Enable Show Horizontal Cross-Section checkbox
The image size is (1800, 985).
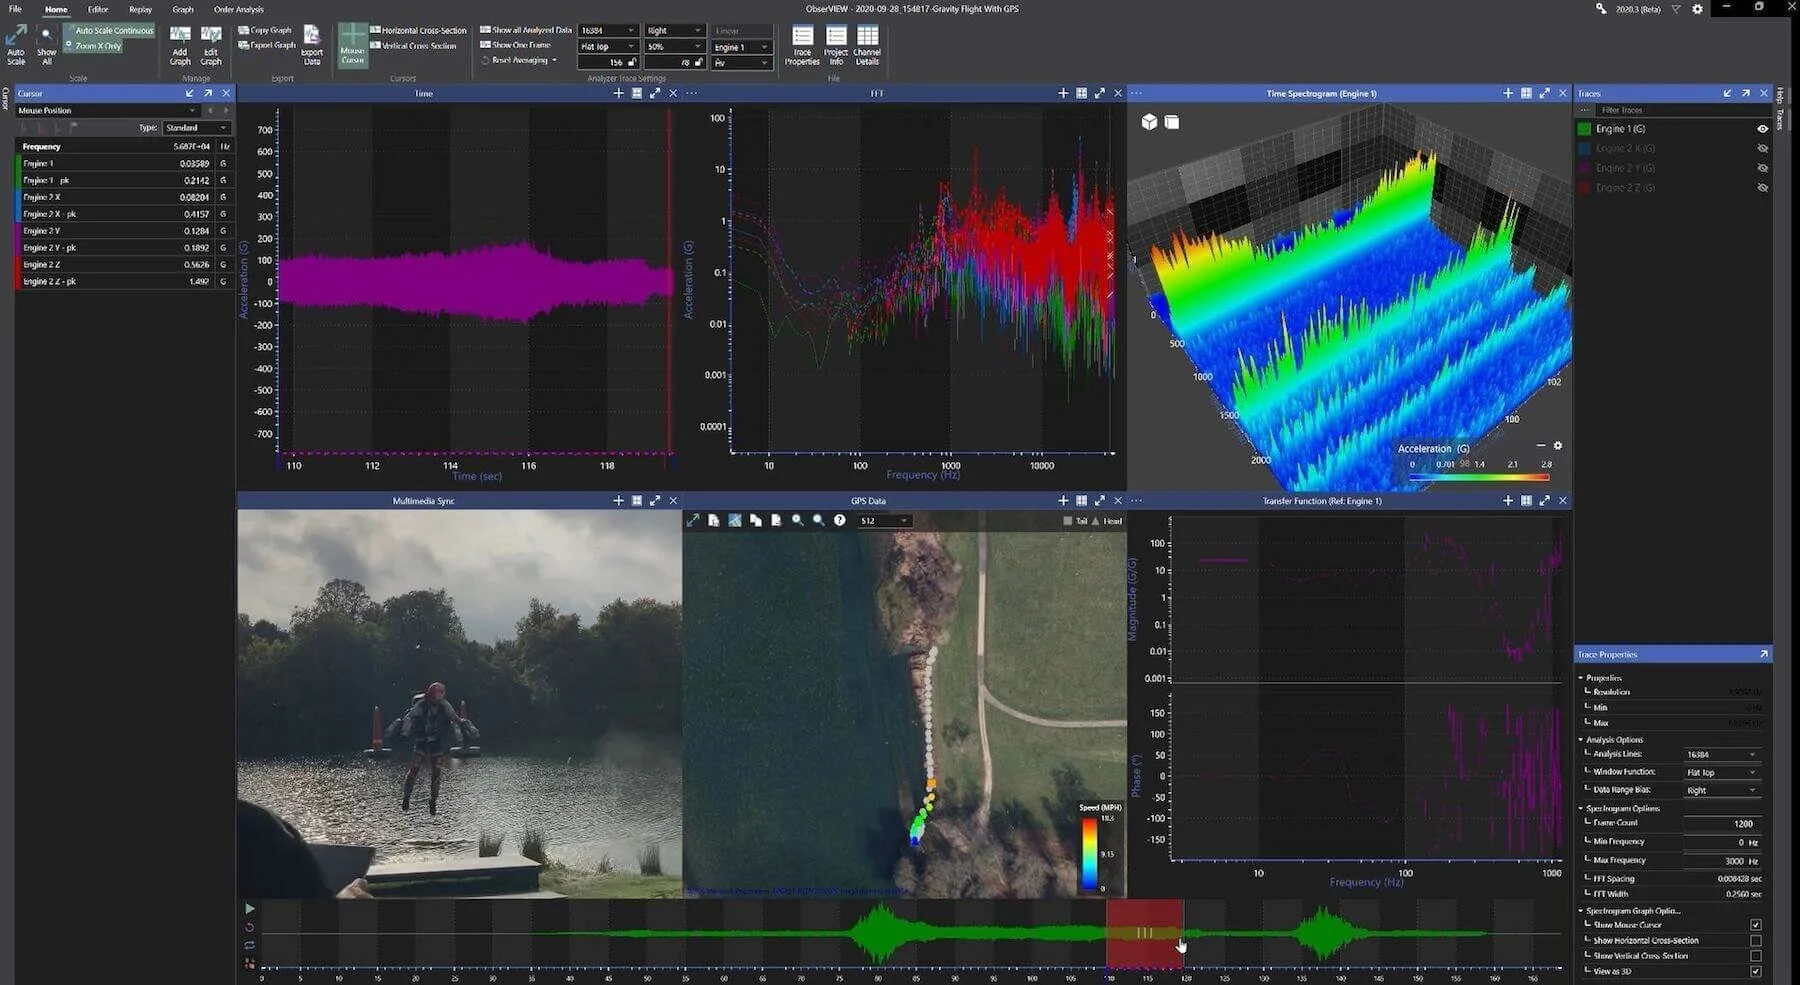[x=1755, y=940]
